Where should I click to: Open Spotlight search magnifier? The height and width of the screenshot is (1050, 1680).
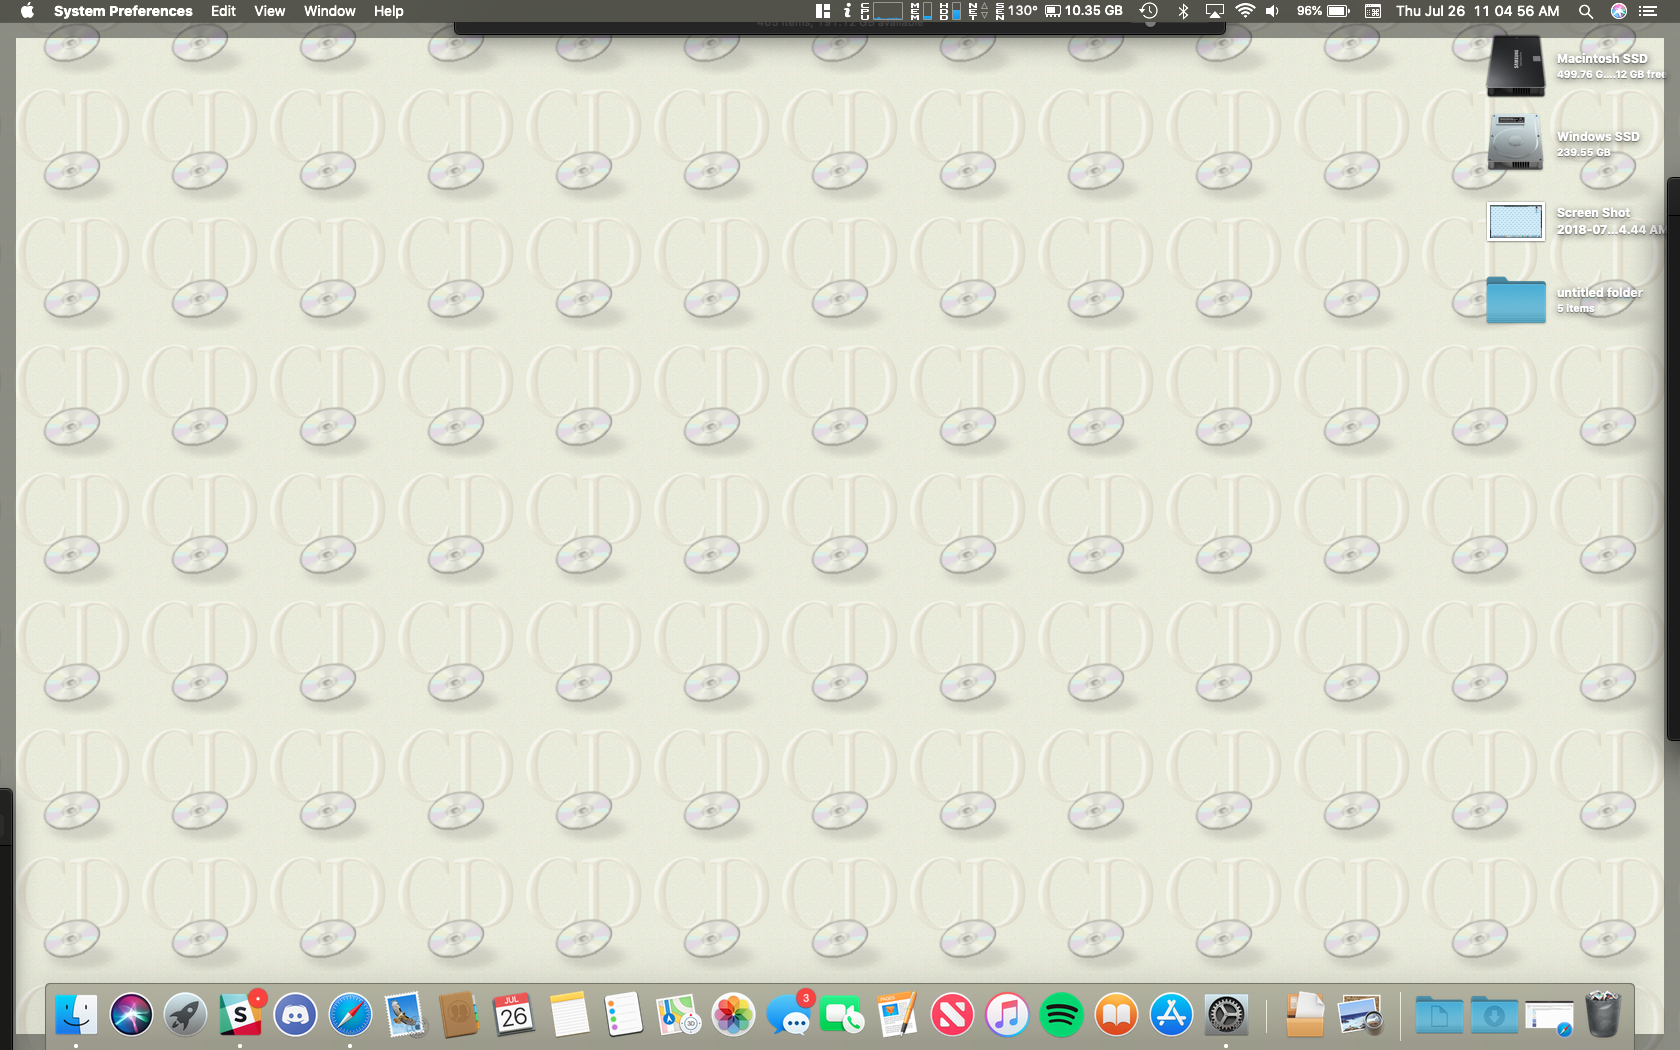(1586, 11)
